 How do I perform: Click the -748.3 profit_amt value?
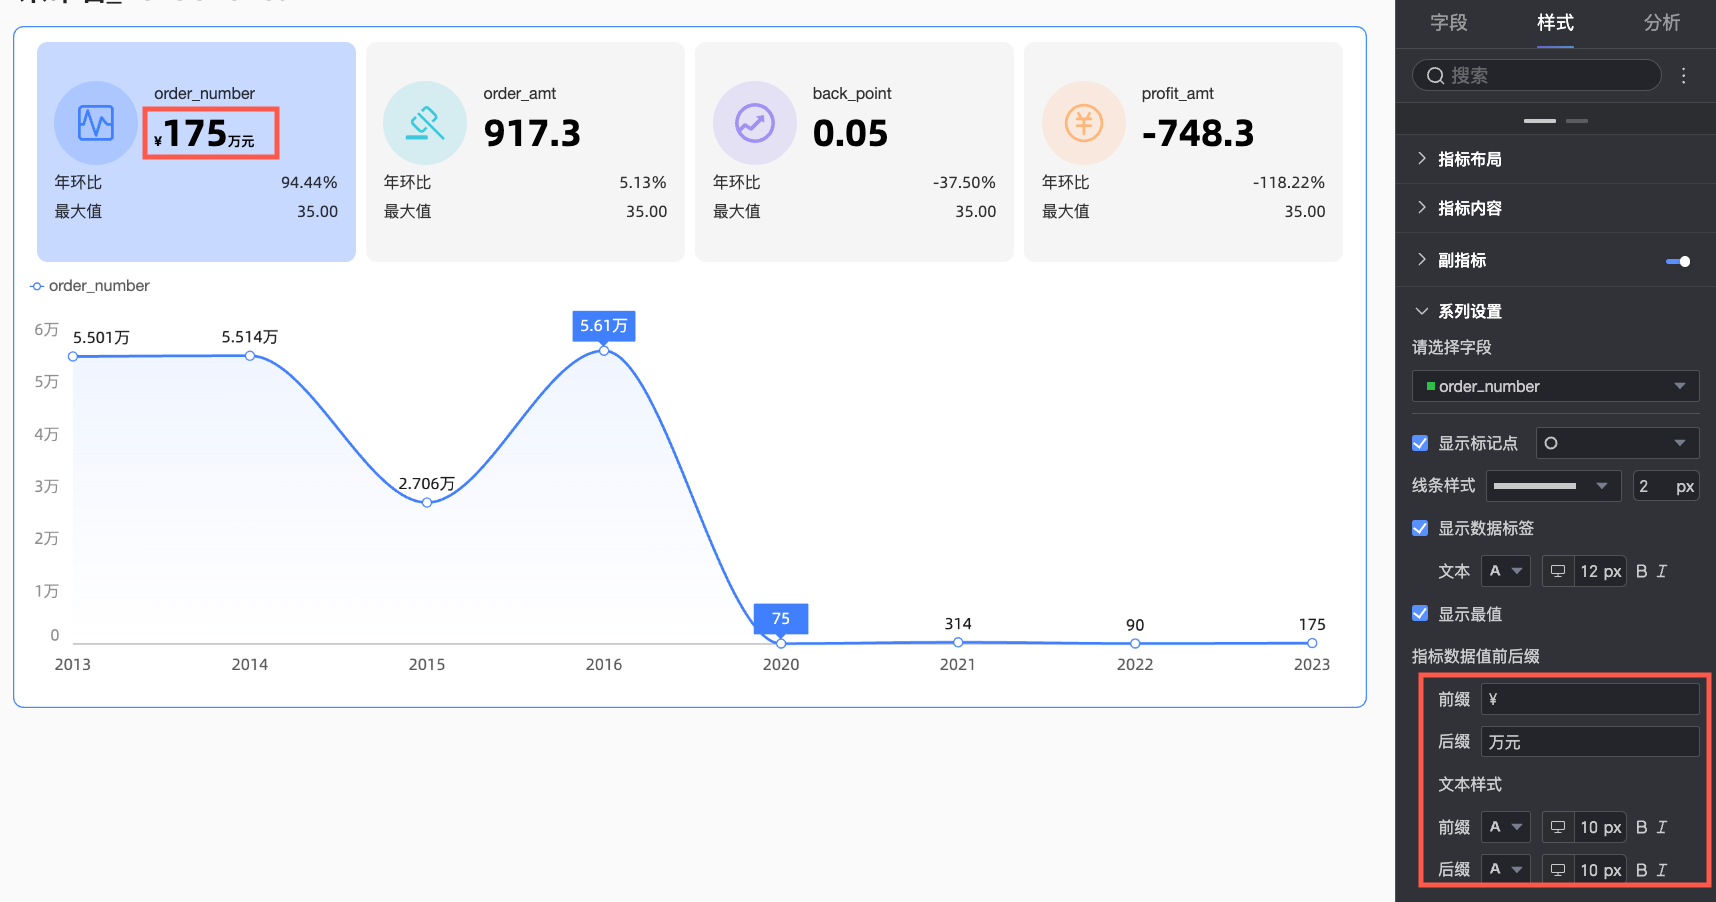pyautogui.click(x=1198, y=133)
